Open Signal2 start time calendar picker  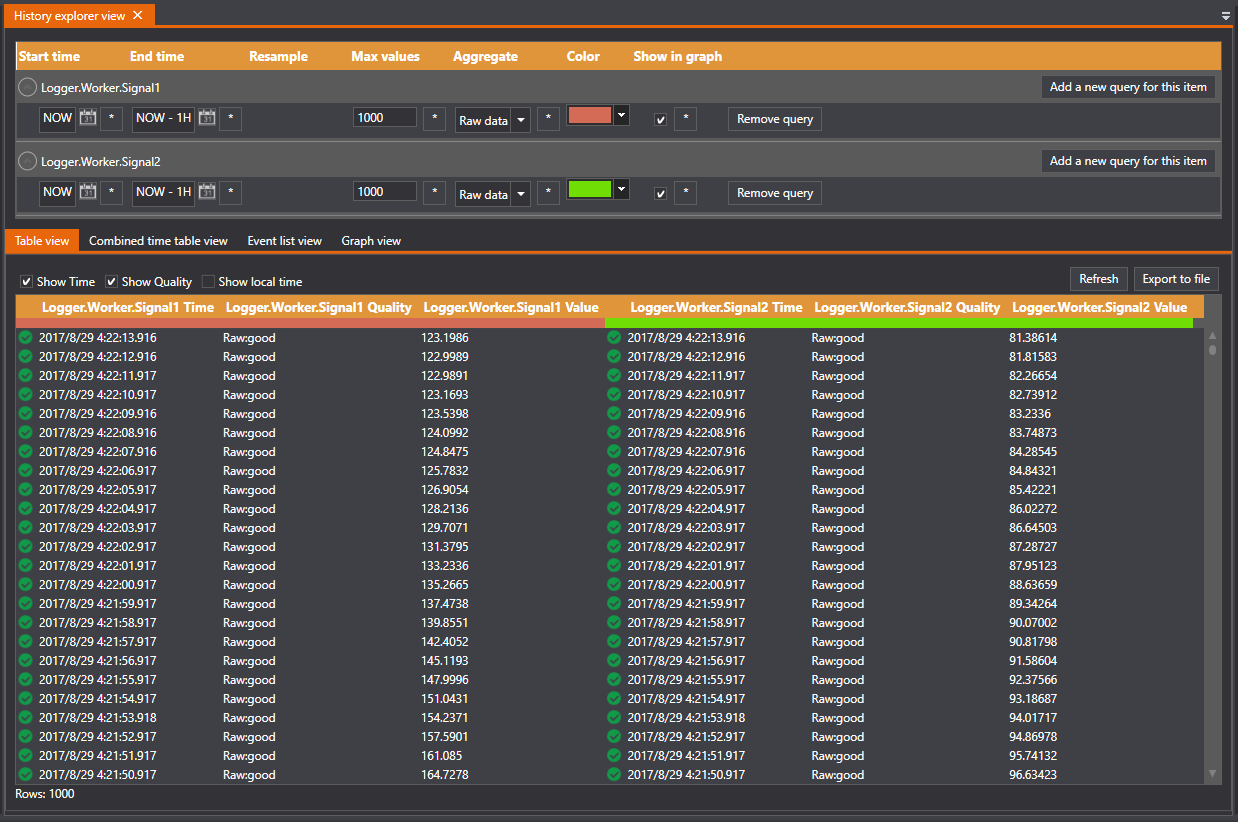pyautogui.click(x=88, y=192)
